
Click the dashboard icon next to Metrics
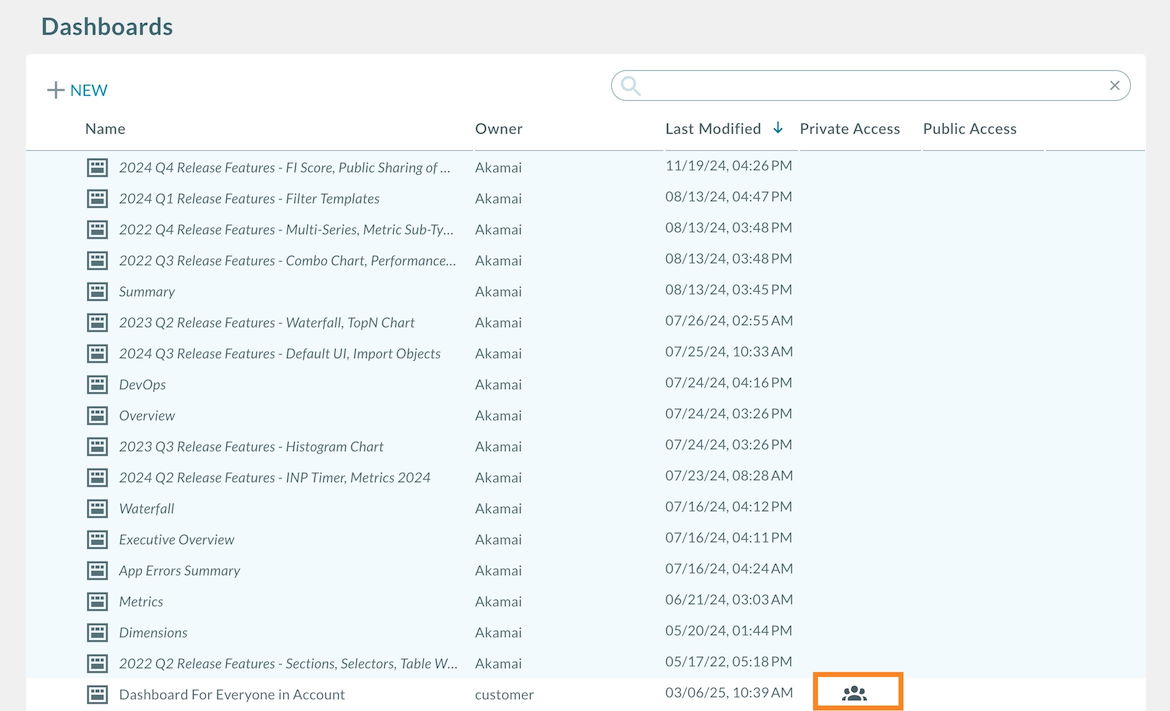(97, 601)
